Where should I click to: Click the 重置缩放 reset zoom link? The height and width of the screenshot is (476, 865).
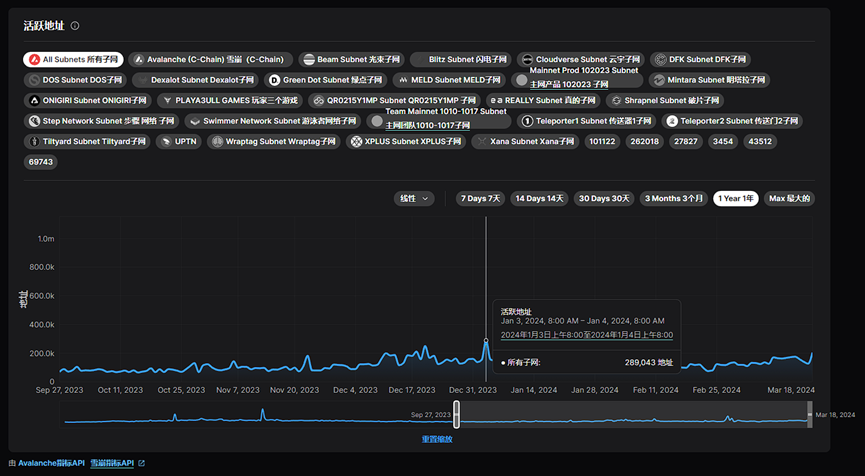(x=435, y=439)
